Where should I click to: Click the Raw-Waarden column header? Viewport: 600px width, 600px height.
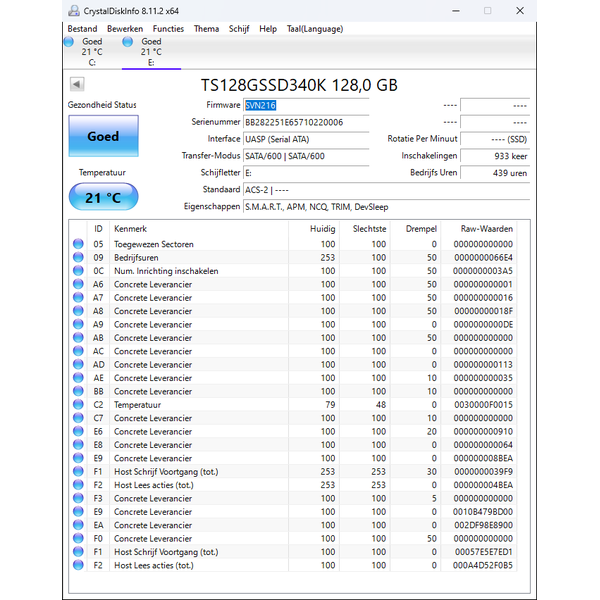pyautogui.click(x=479, y=229)
